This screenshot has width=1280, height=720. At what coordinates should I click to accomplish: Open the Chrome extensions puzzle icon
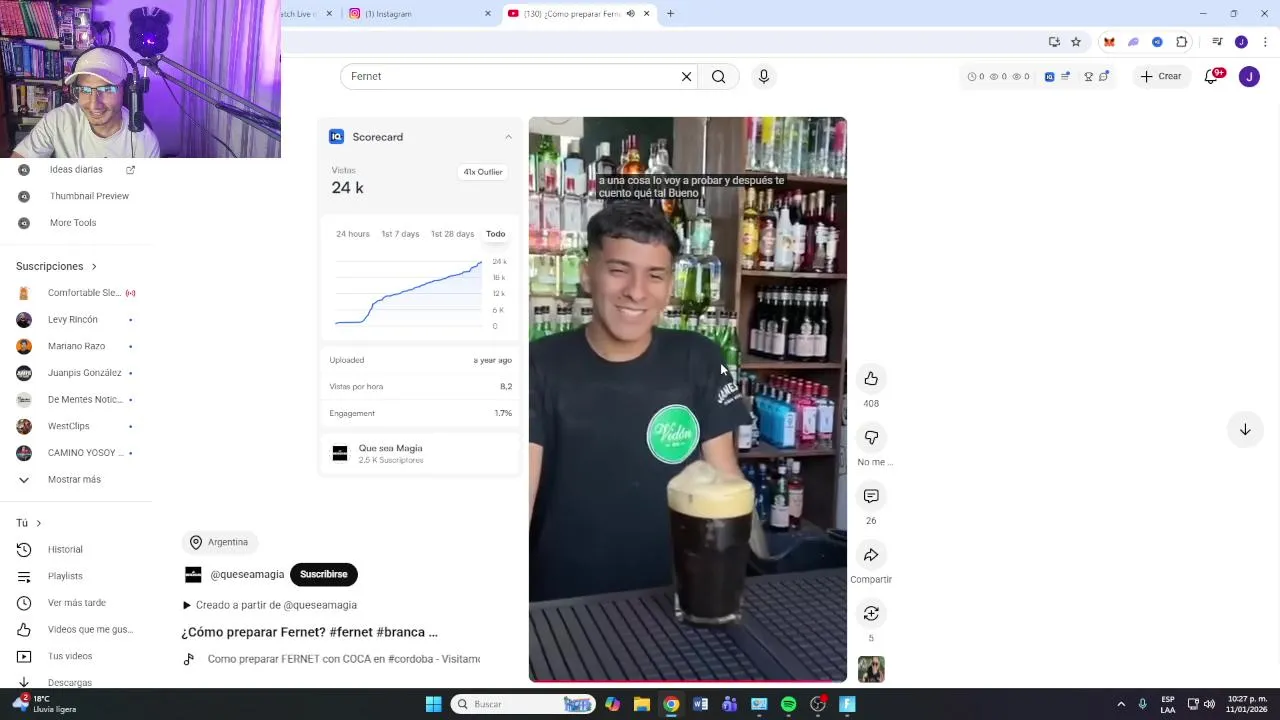[x=1182, y=42]
